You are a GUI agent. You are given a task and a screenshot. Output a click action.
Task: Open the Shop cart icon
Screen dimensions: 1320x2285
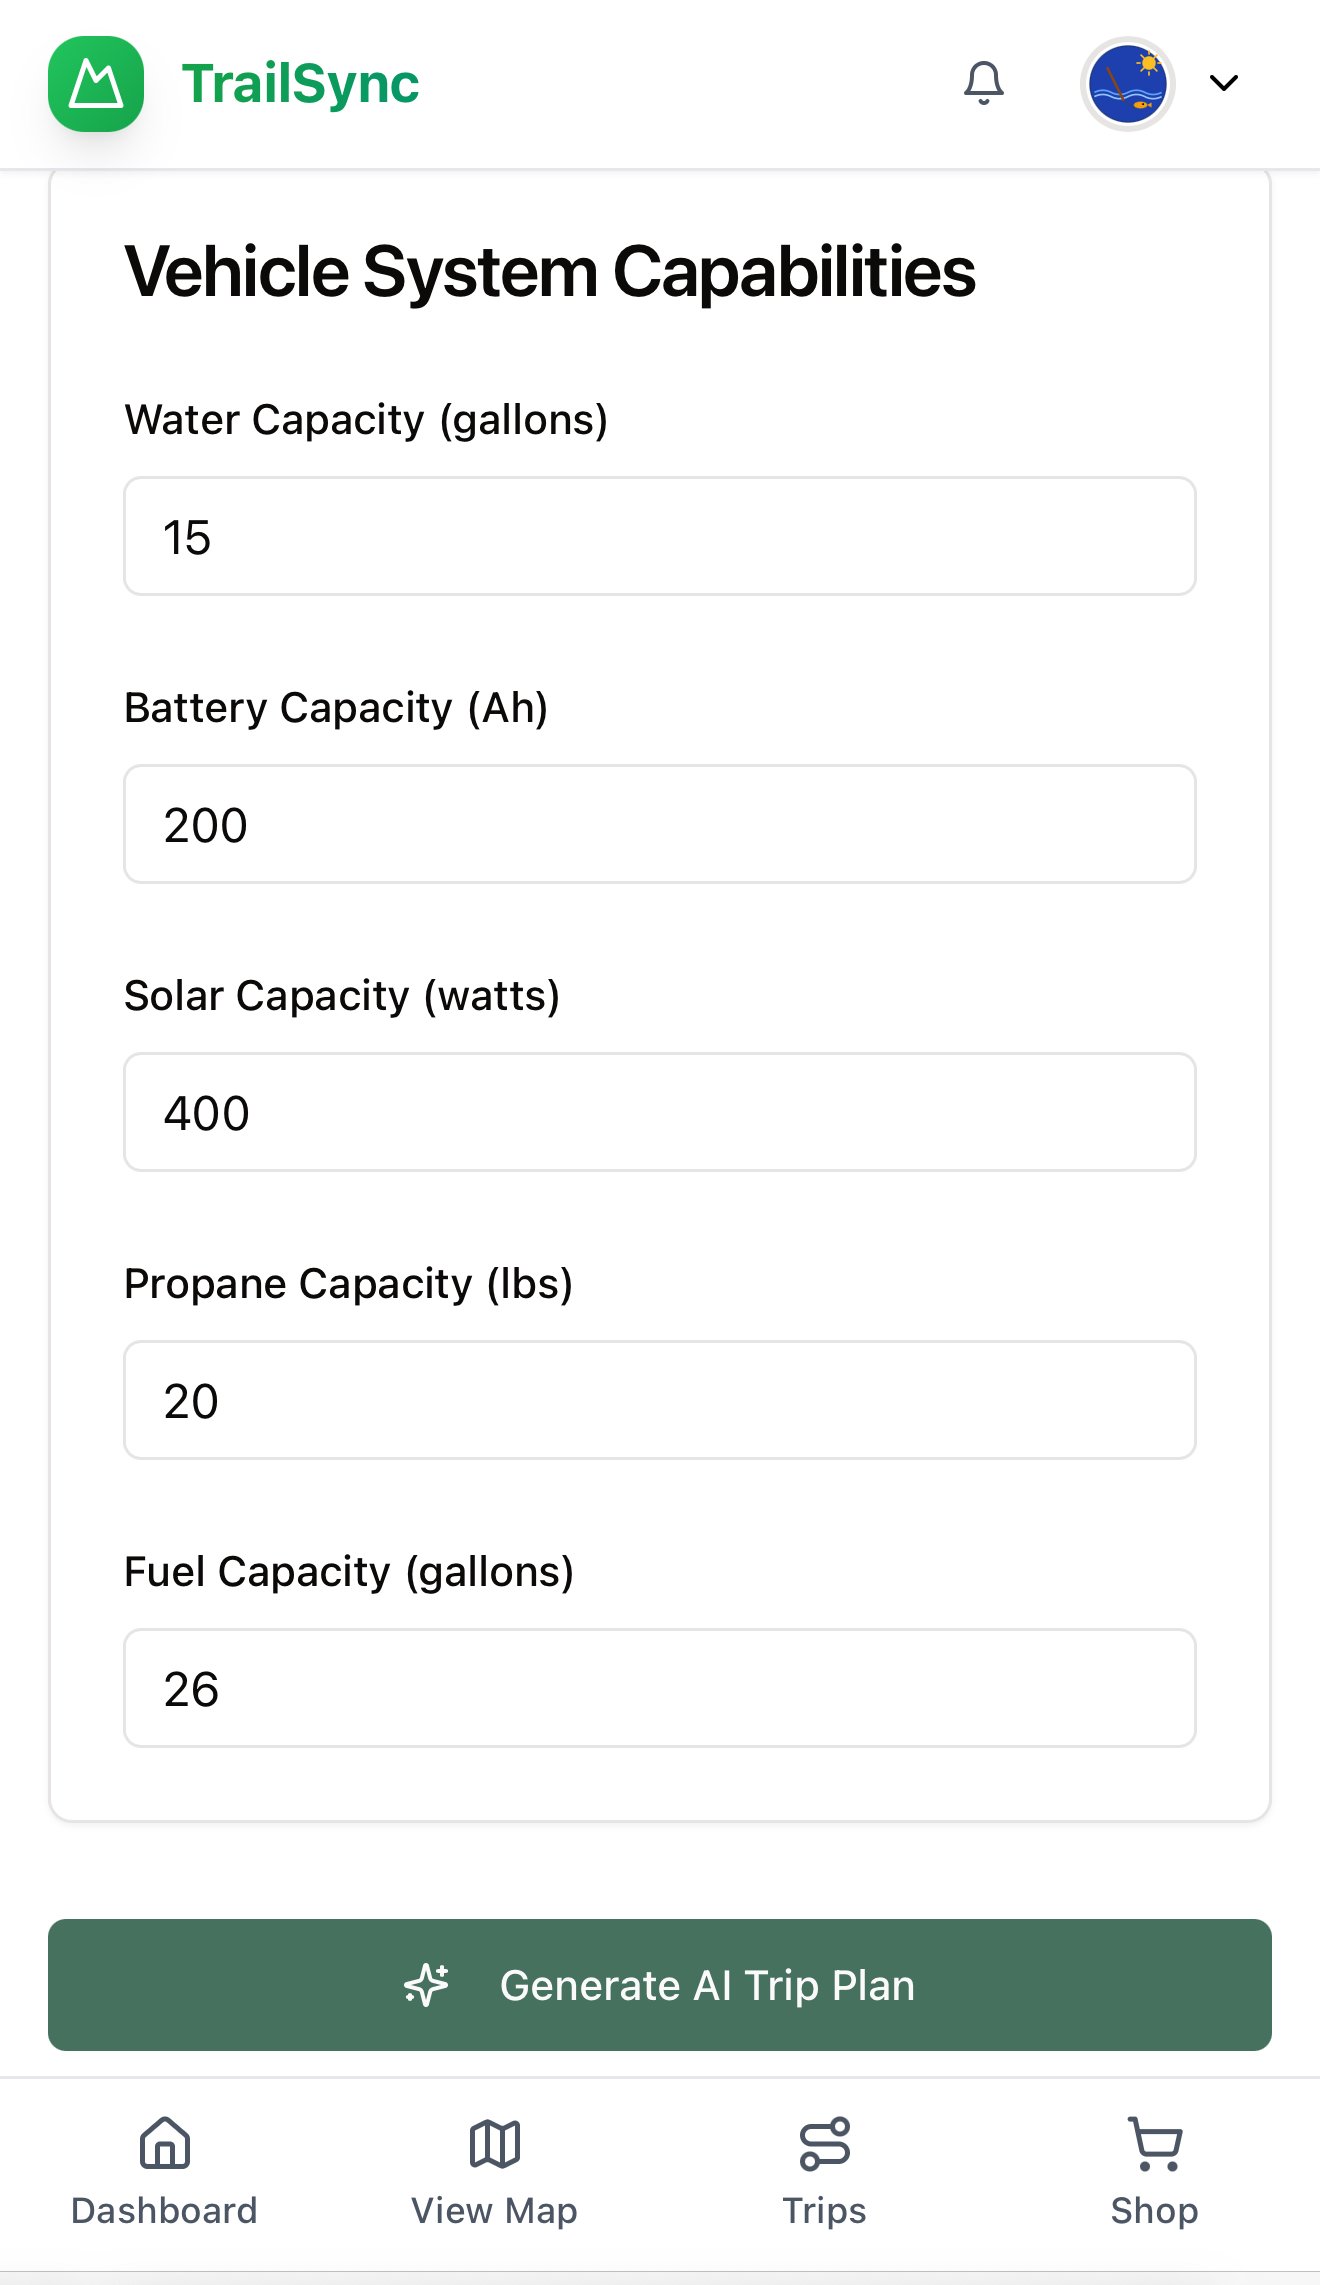[x=1155, y=2143]
